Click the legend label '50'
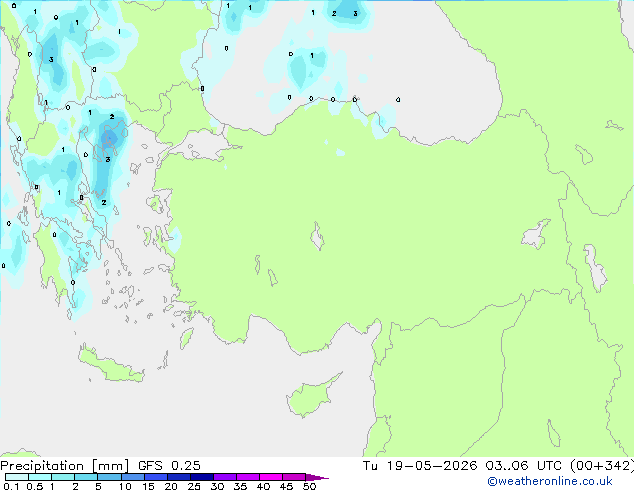This screenshot has width=634, height=490. 309,486
